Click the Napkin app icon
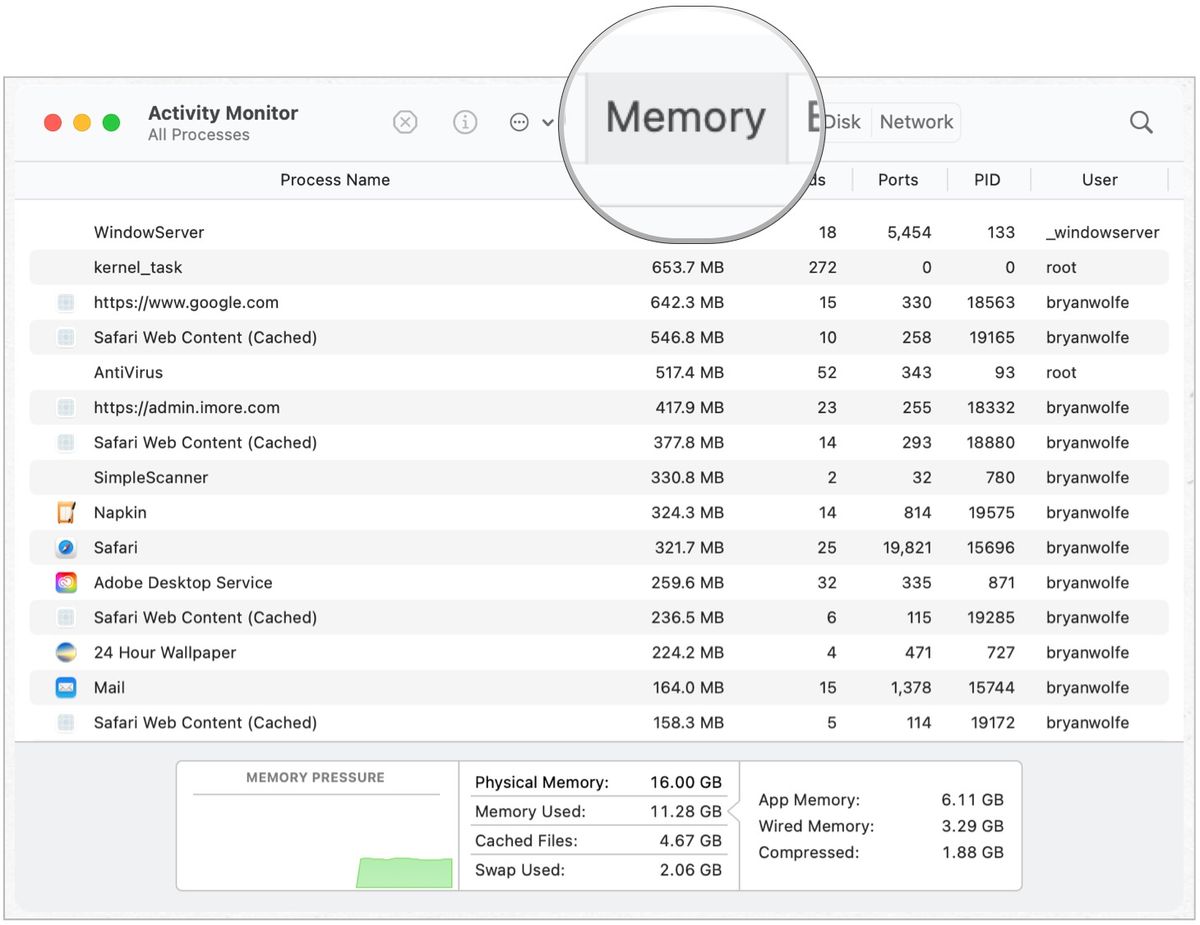 (x=66, y=512)
